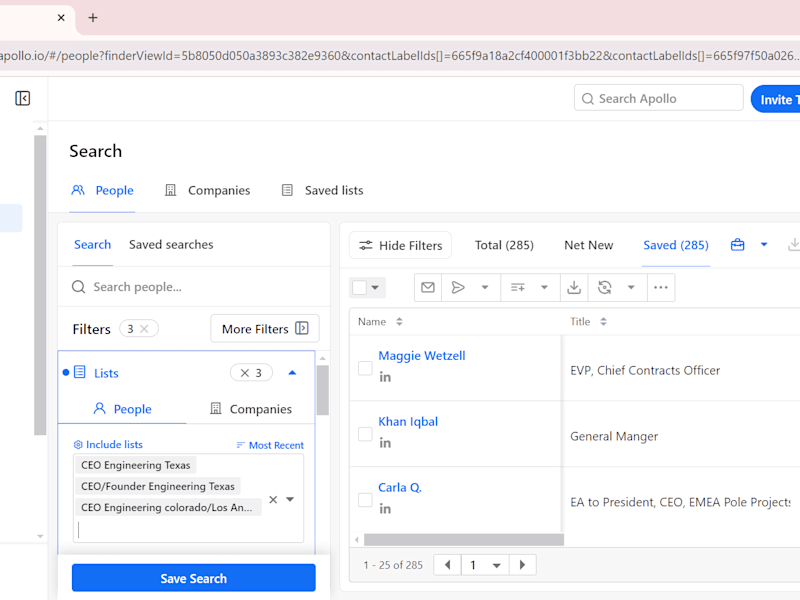The height and width of the screenshot is (600, 800).
Task: Click the filter panel vertical scrollbar
Action: click(x=322, y=390)
